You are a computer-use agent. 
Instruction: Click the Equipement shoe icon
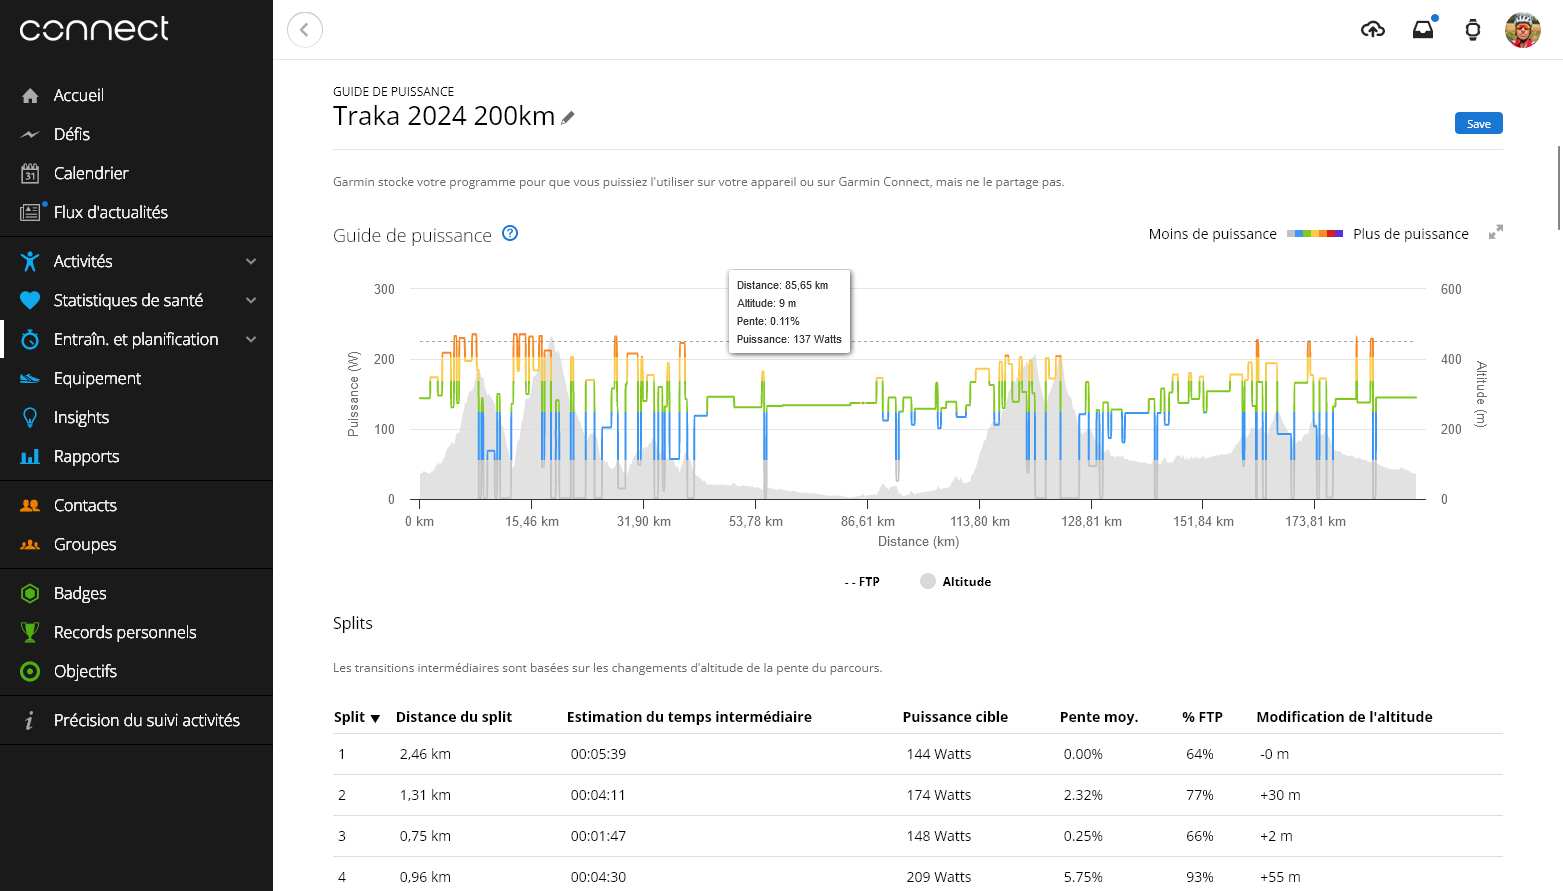click(30, 378)
